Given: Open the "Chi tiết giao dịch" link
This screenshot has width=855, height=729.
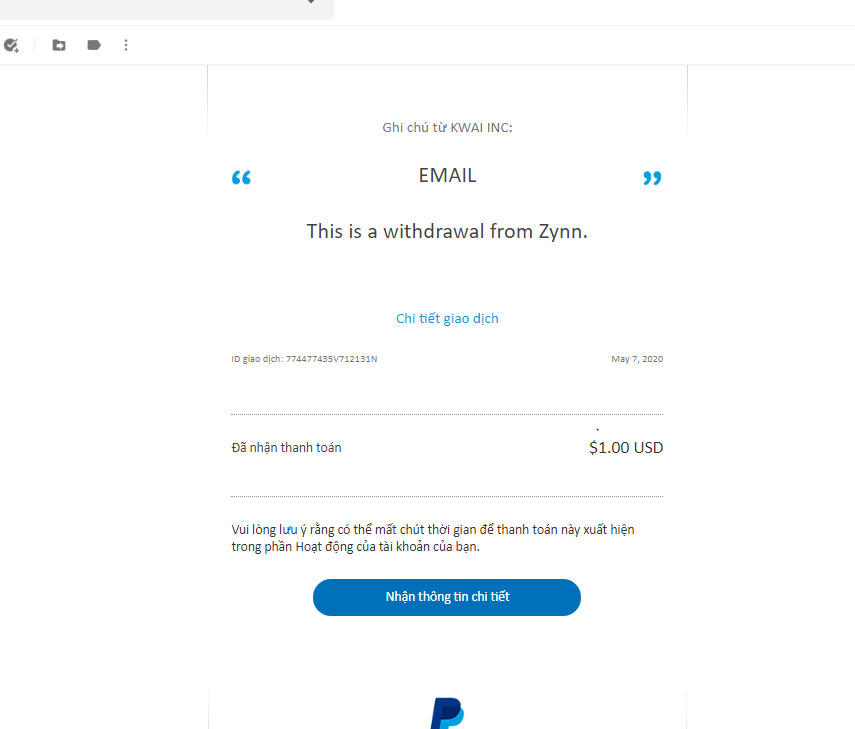Looking at the screenshot, I should (x=447, y=318).
